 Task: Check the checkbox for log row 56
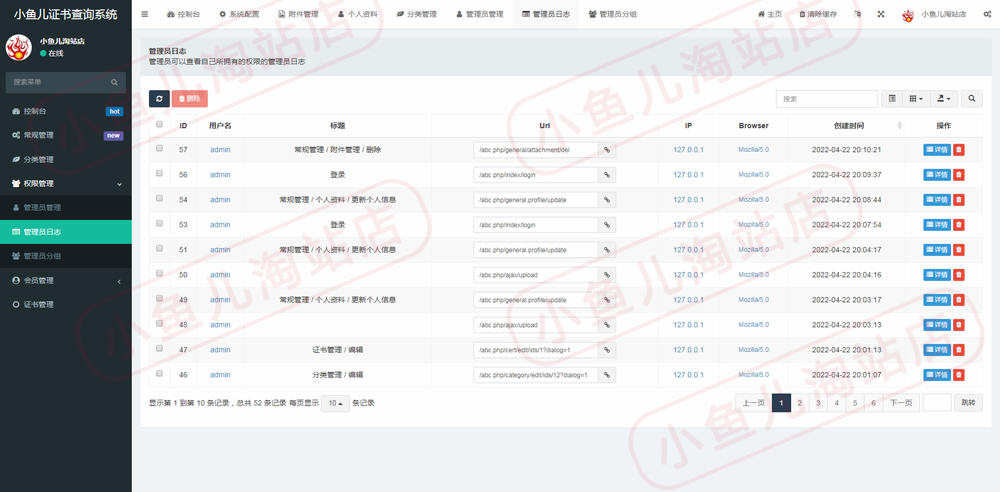[159, 173]
